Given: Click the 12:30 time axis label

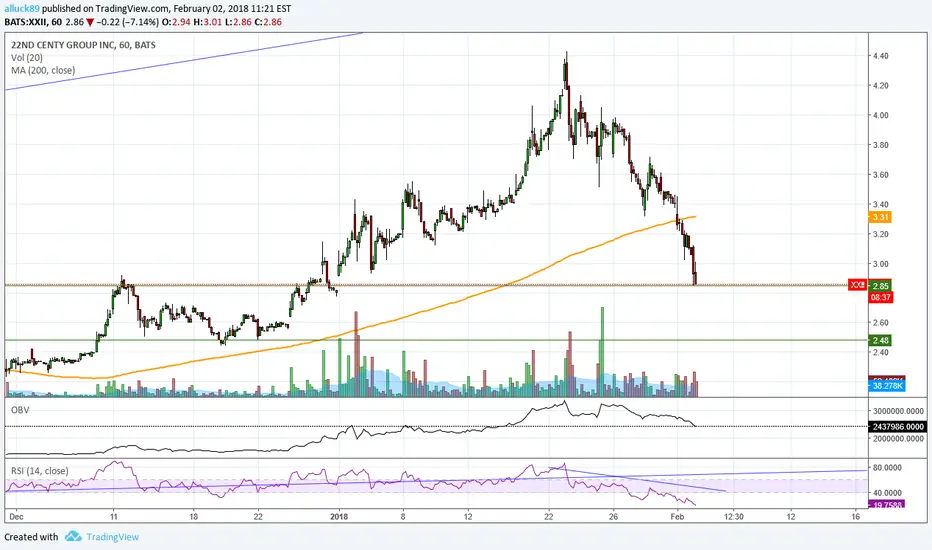Looking at the screenshot, I should (x=733, y=516).
